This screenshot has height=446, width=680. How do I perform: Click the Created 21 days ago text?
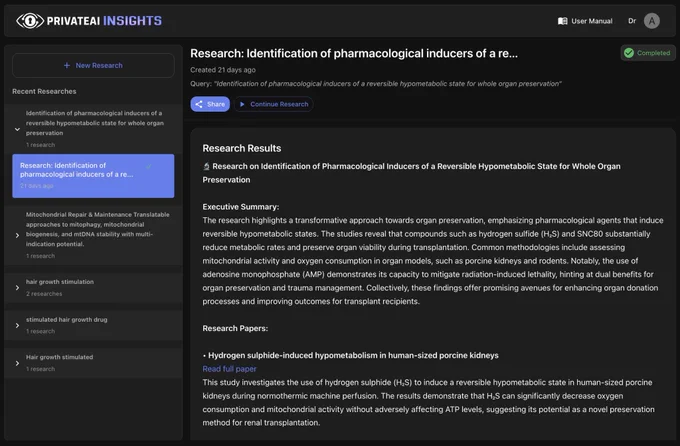pyautogui.click(x=223, y=70)
